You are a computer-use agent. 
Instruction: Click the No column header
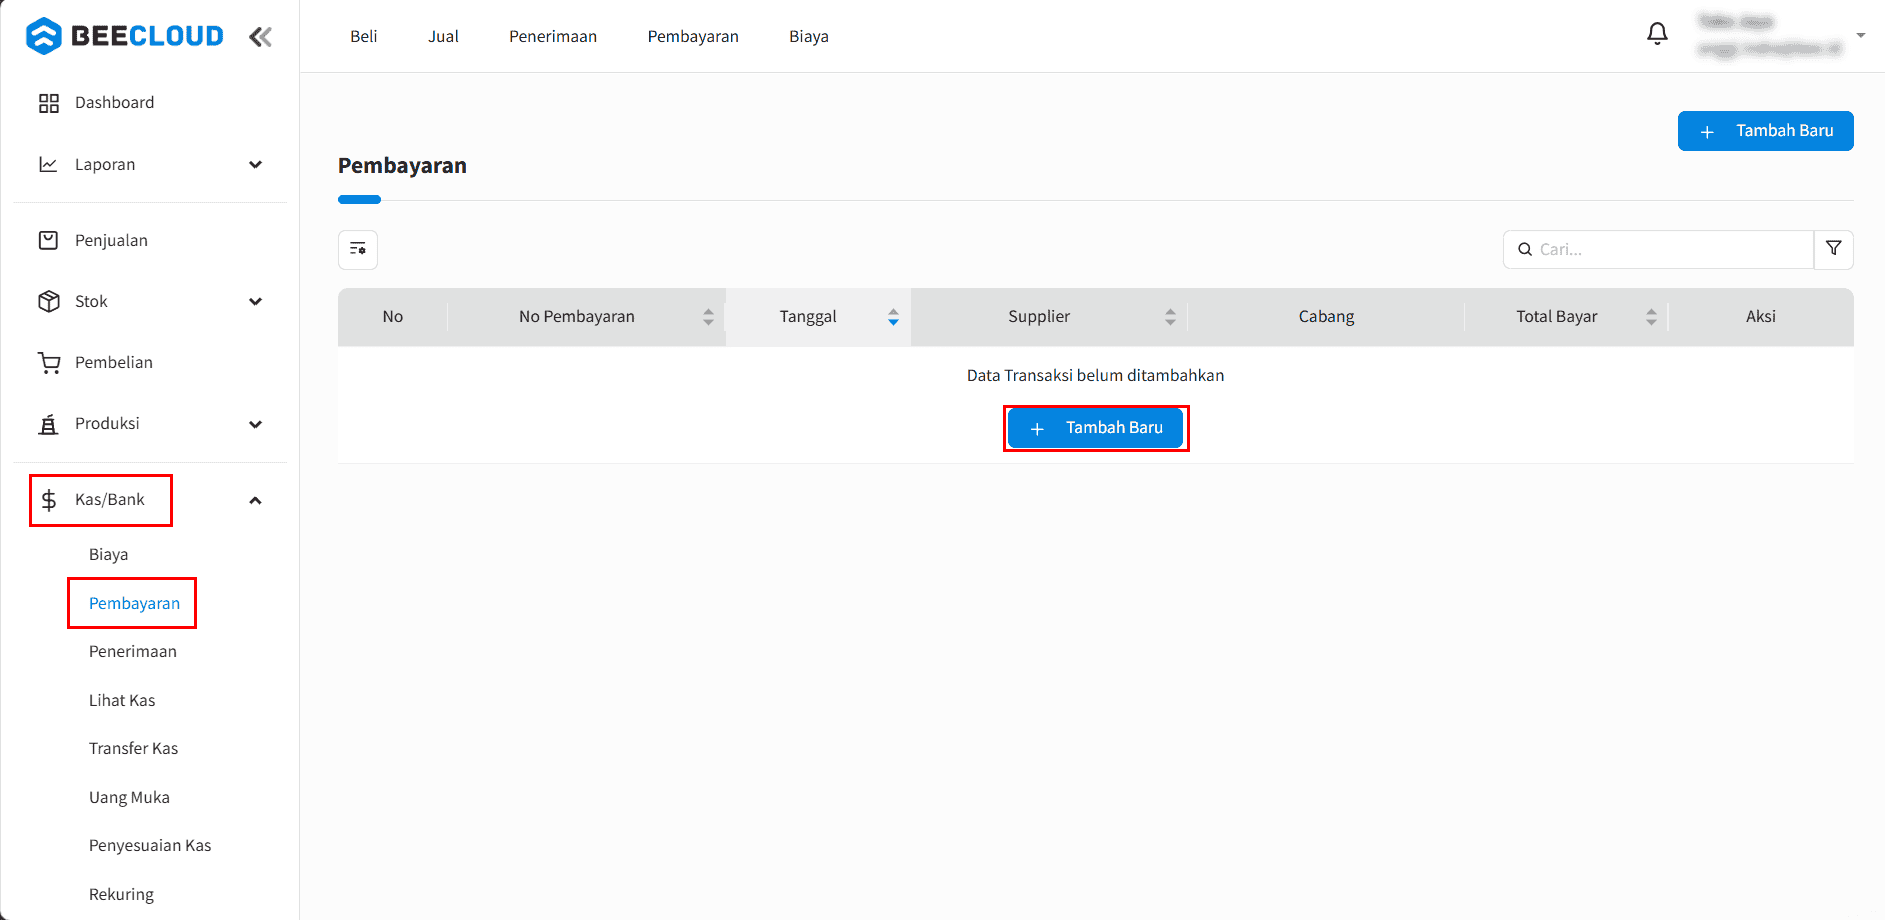(x=393, y=316)
